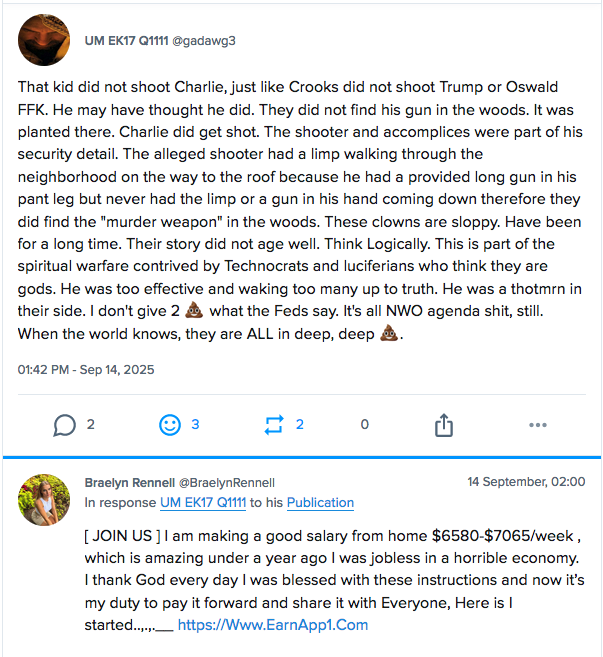
Task: Click the comment count number 2
Action: click(91, 425)
